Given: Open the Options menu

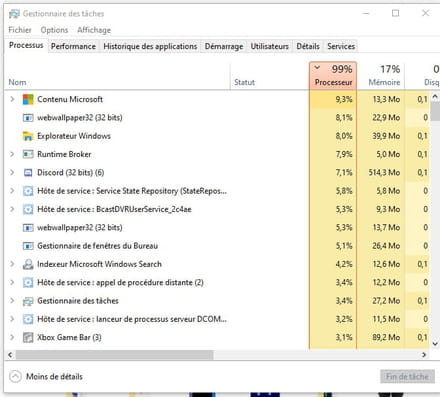Looking at the screenshot, I should point(54,30).
